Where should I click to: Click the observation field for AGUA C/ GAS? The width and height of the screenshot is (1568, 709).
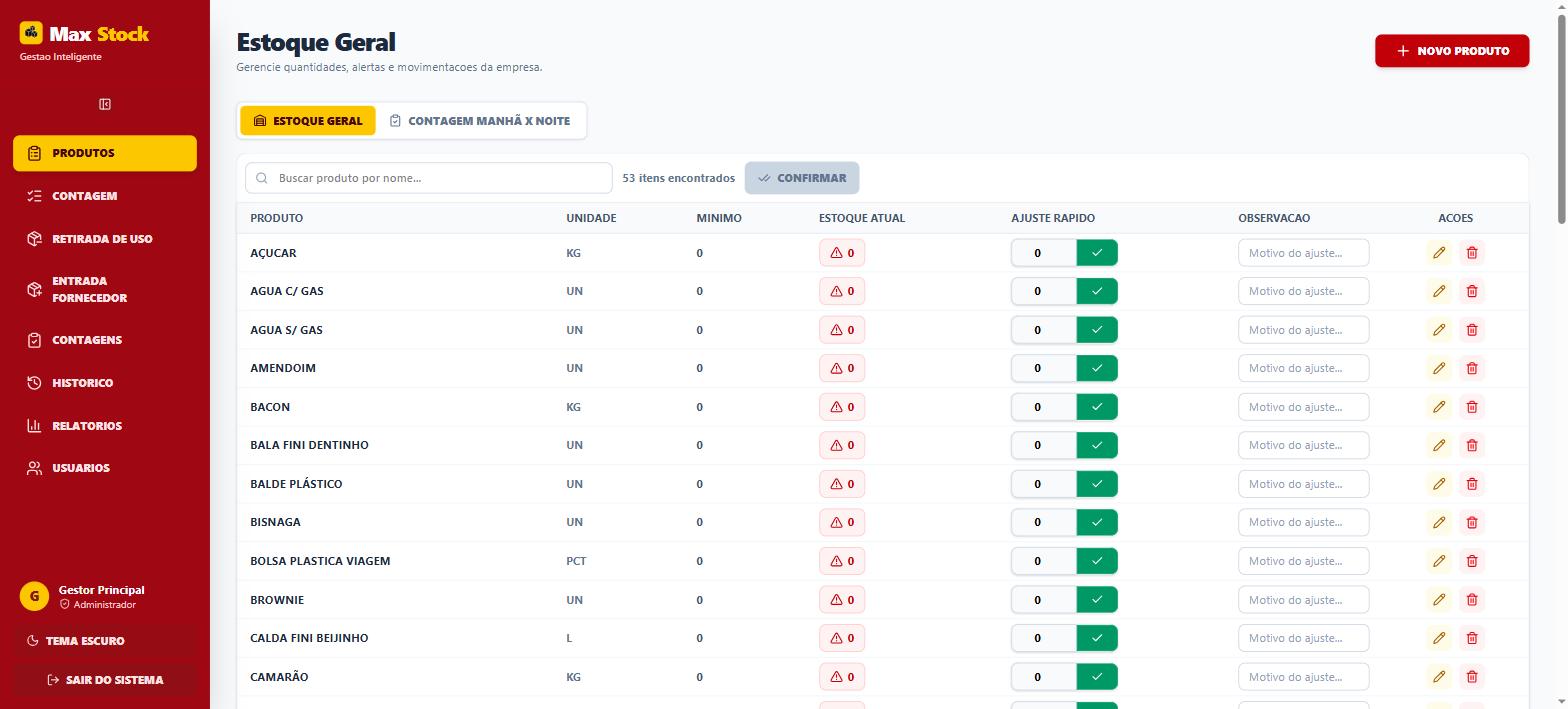pyautogui.click(x=1303, y=291)
